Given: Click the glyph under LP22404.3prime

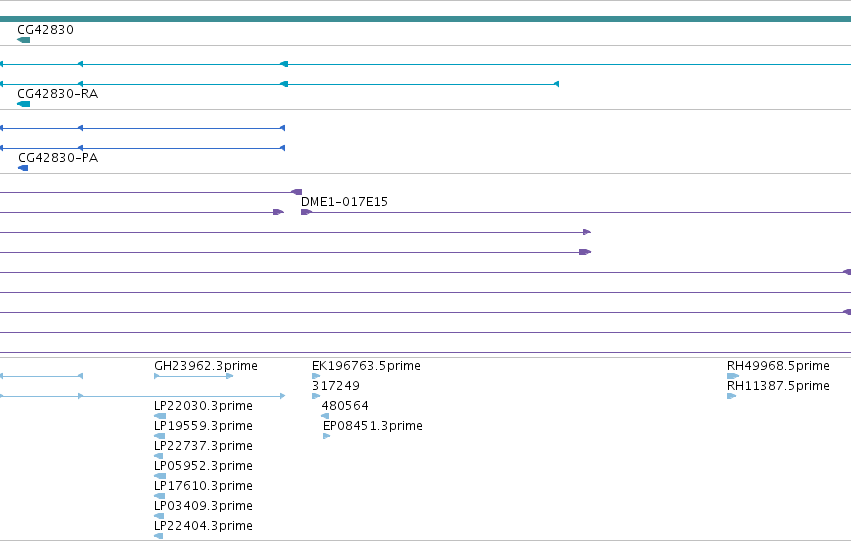Looking at the screenshot, I should tap(158, 537).
